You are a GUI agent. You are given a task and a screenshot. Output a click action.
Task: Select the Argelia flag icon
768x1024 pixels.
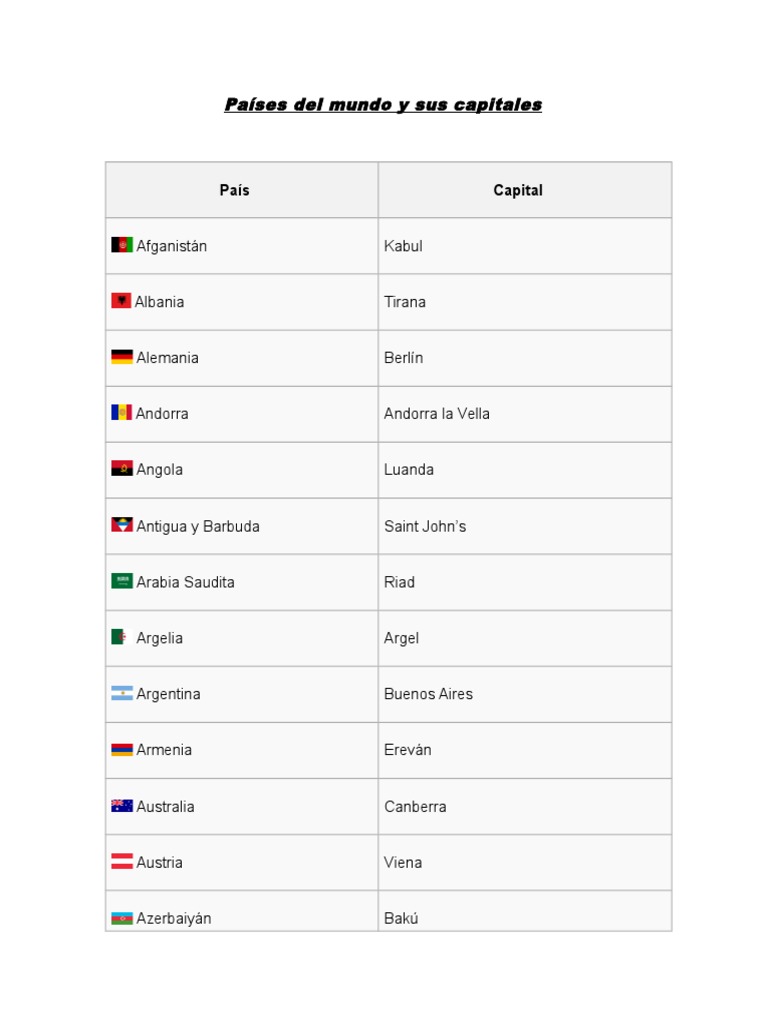click(x=119, y=637)
